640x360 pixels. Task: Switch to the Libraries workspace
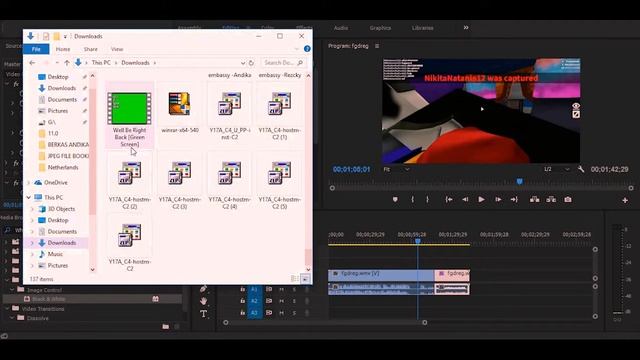(x=422, y=28)
